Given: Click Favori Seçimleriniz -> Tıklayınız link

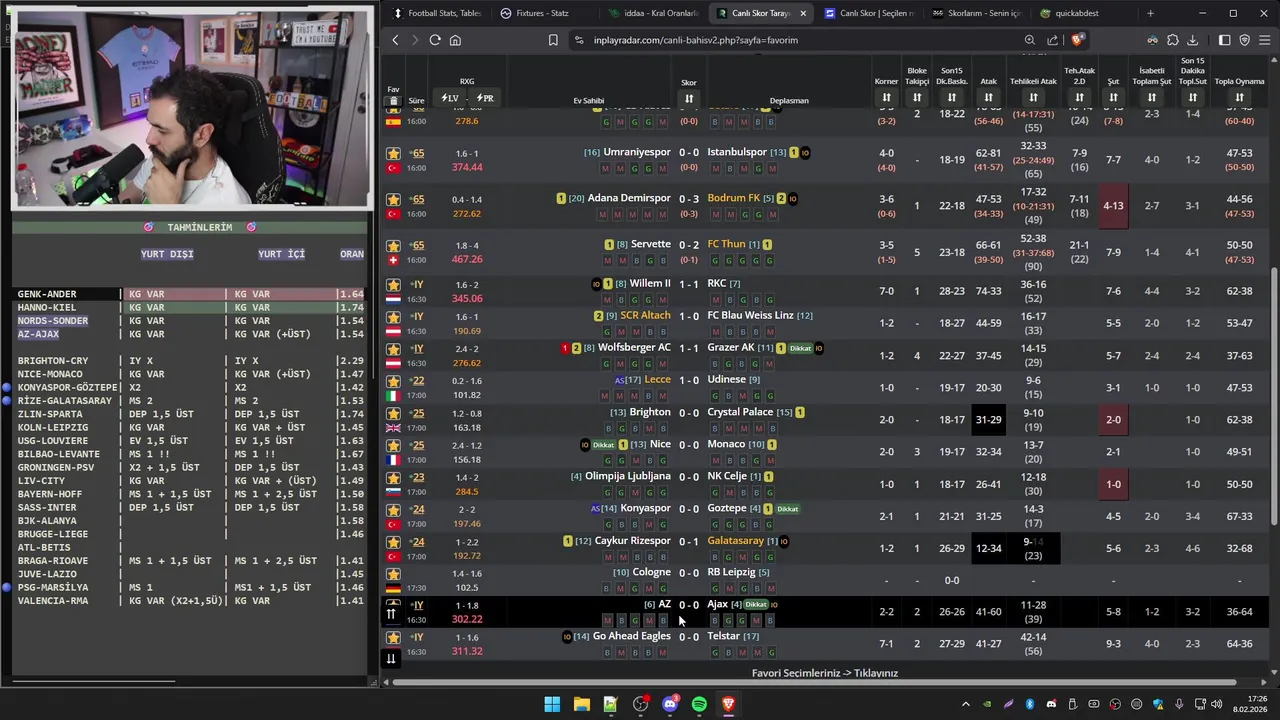Looking at the screenshot, I should [825, 673].
